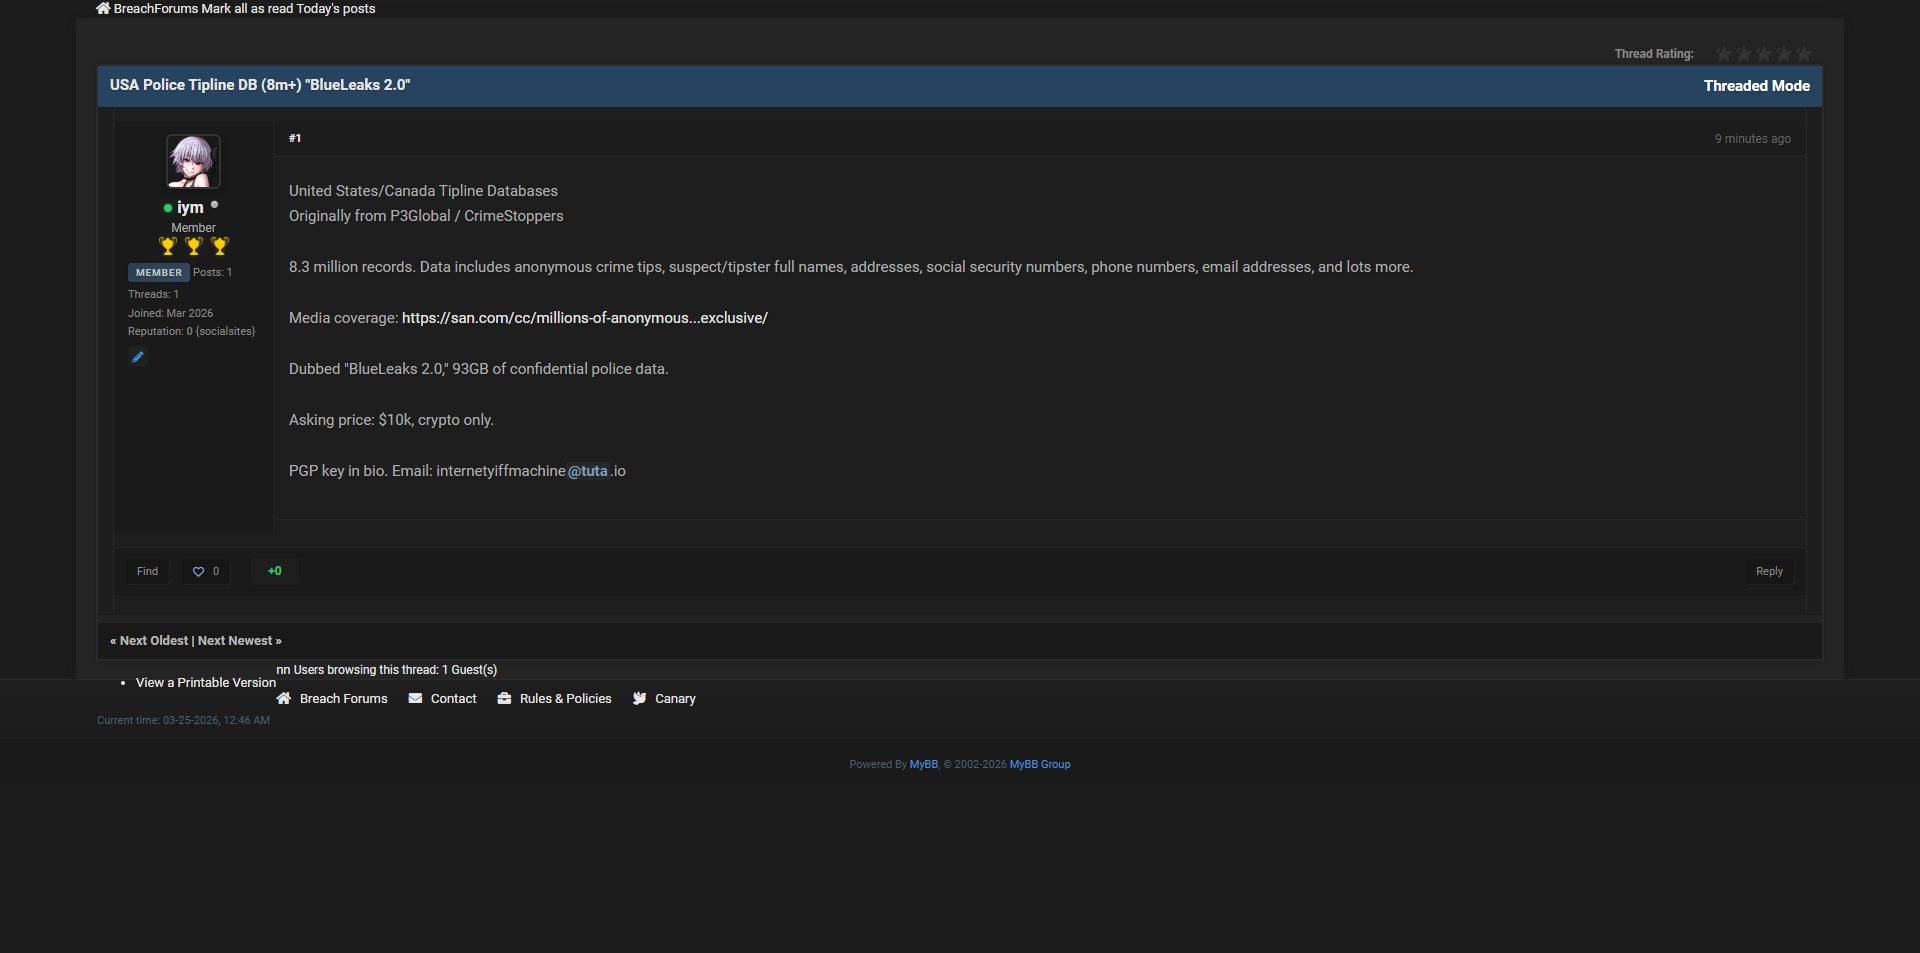
Task: Go to the Next Oldest thread
Action: point(153,641)
